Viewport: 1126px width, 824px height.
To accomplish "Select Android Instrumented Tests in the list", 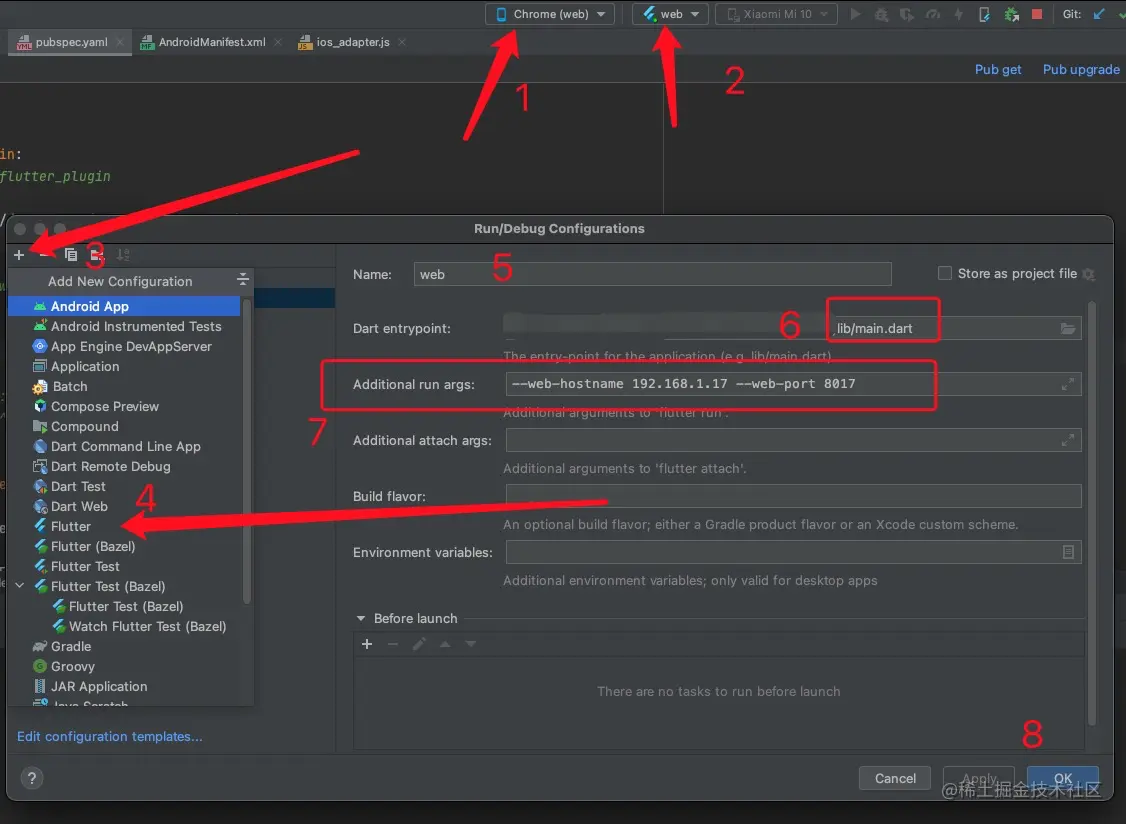I will (x=124, y=326).
